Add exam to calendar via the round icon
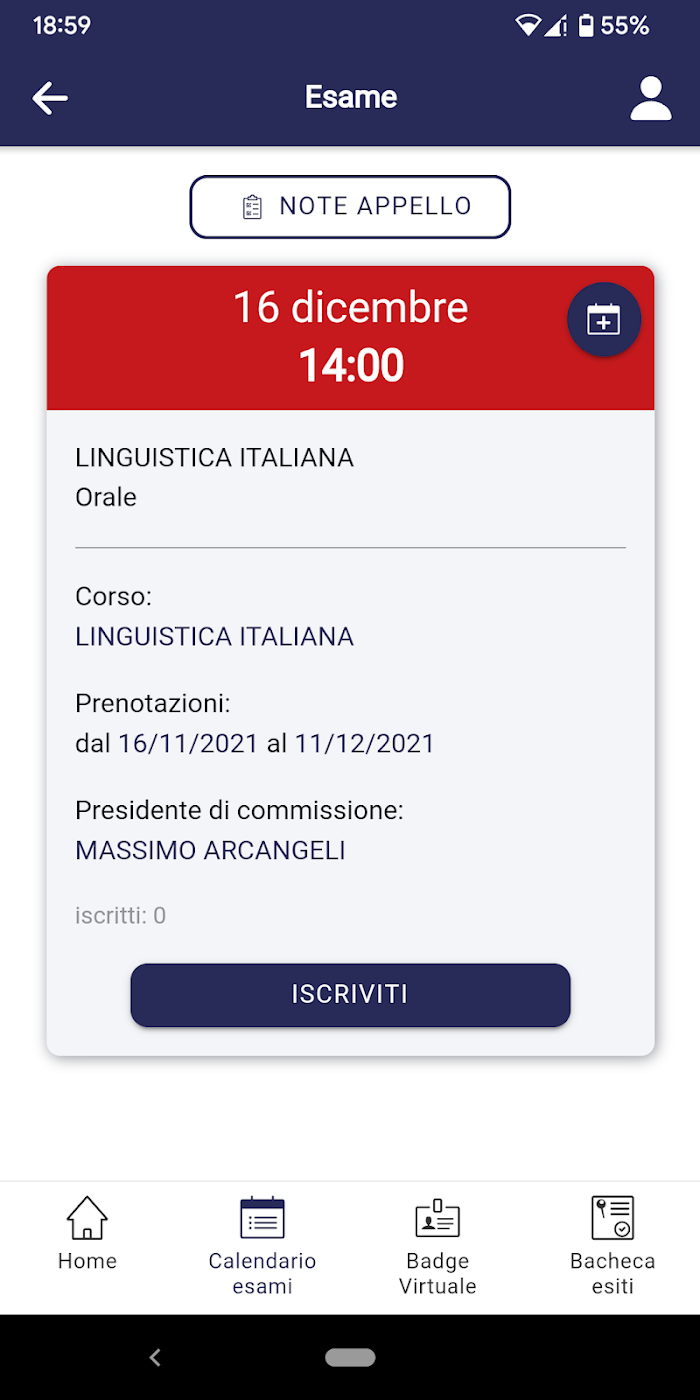Viewport: 700px width, 1400px height. 604,320
